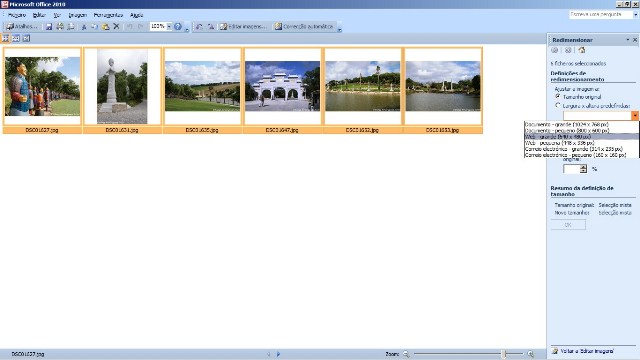Open the Ajuda menu
The image size is (640, 360).
(x=136, y=15)
